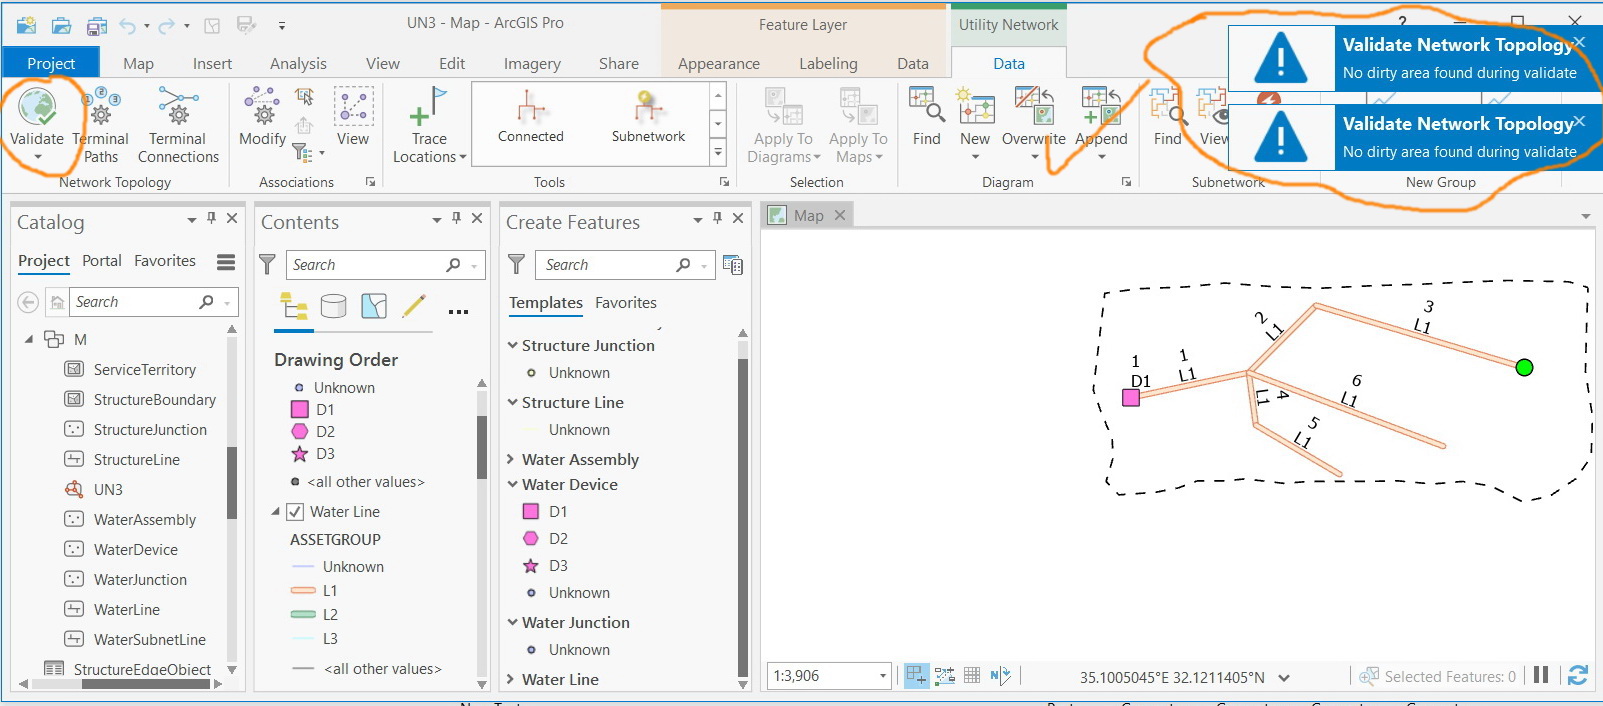Collapse Water Device template group
Viewport: 1603px width, 706px height.
(513, 484)
